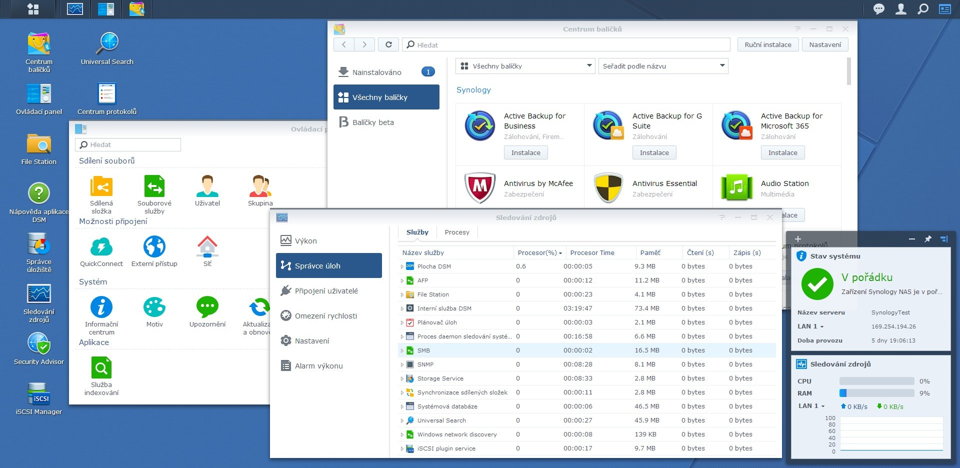Viewport: 960px width, 468px height.
Task: Install Active Backup for G Suite
Action: 654,153
